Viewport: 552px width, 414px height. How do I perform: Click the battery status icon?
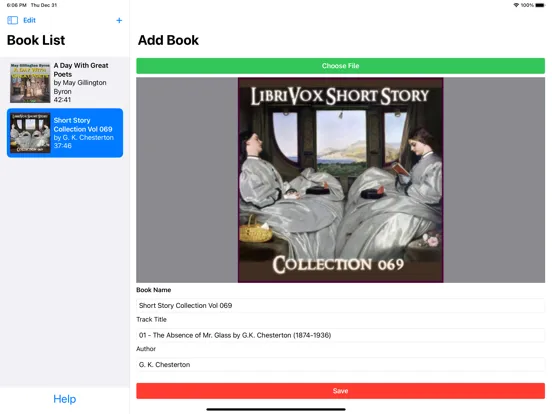pyautogui.click(x=540, y=5)
